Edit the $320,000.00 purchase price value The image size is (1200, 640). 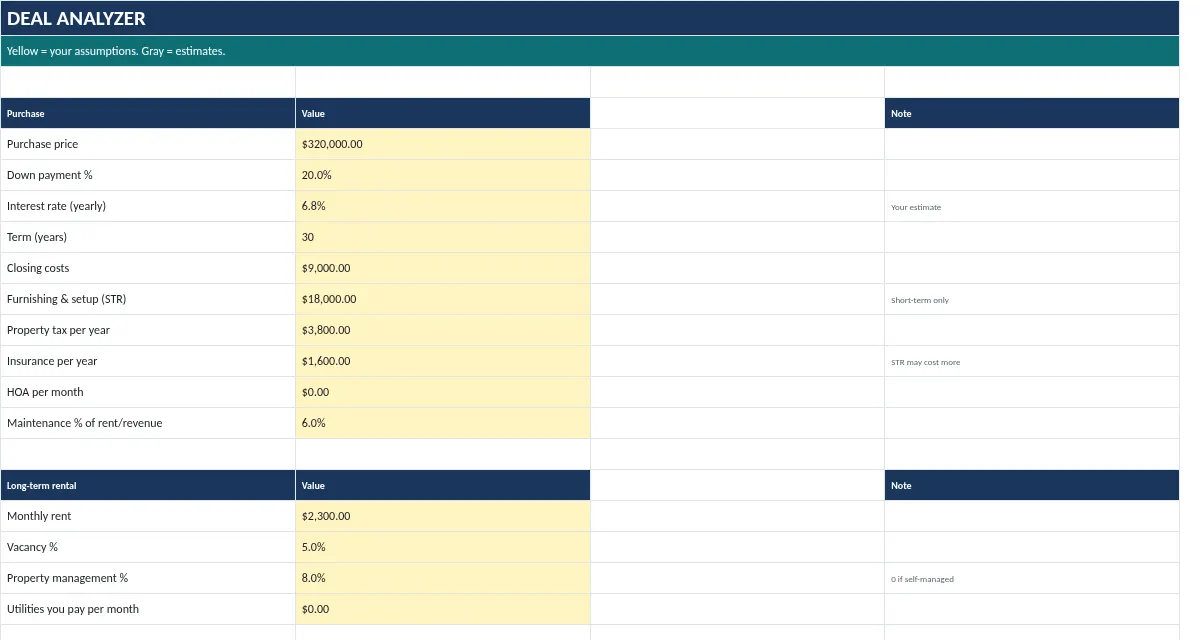pos(443,144)
